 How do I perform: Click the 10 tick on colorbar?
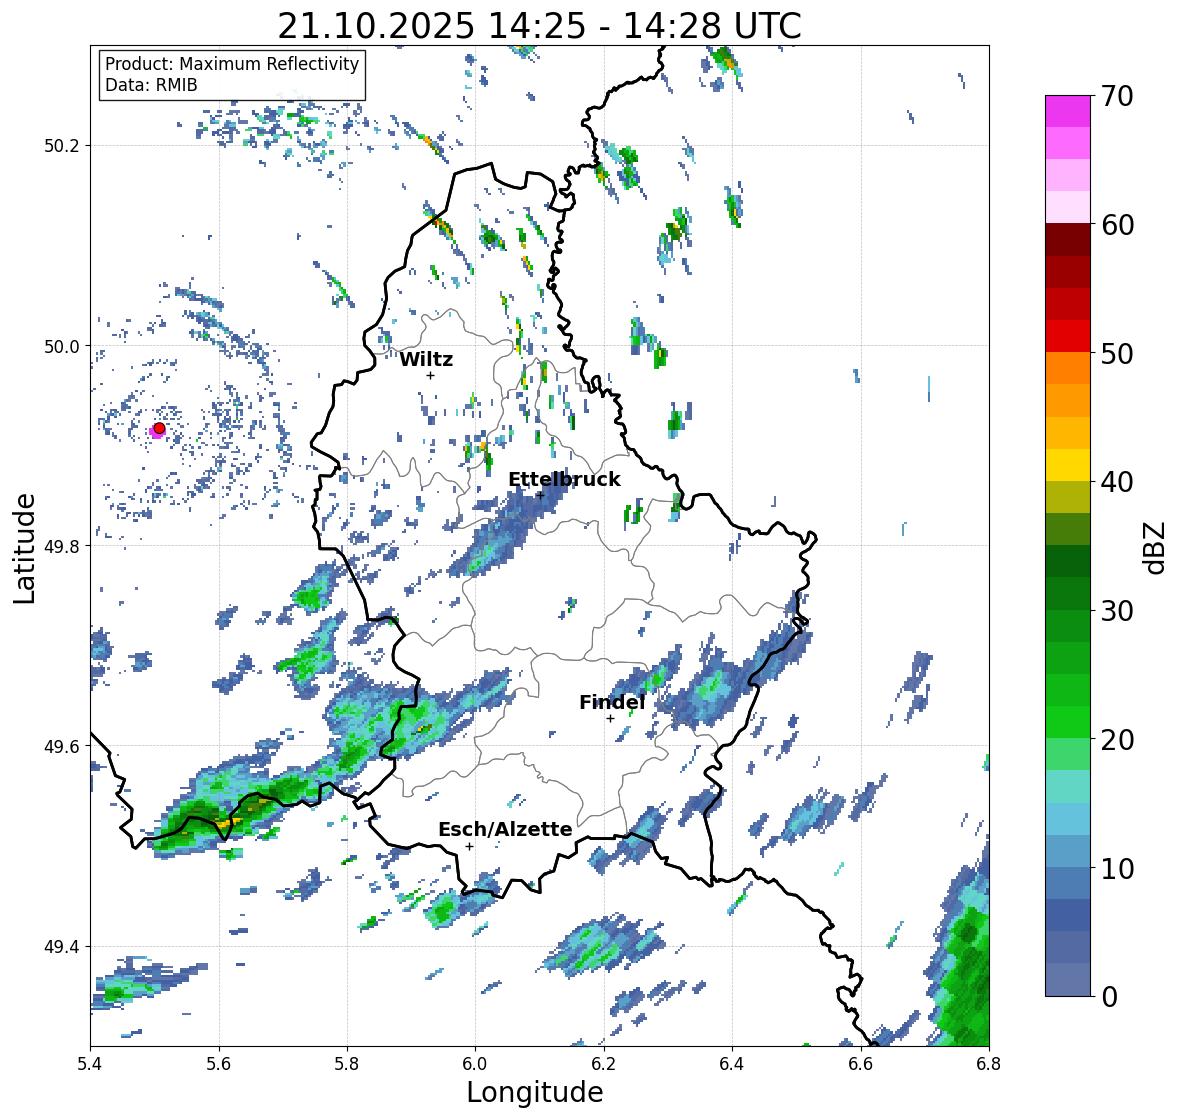[1117, 868]
